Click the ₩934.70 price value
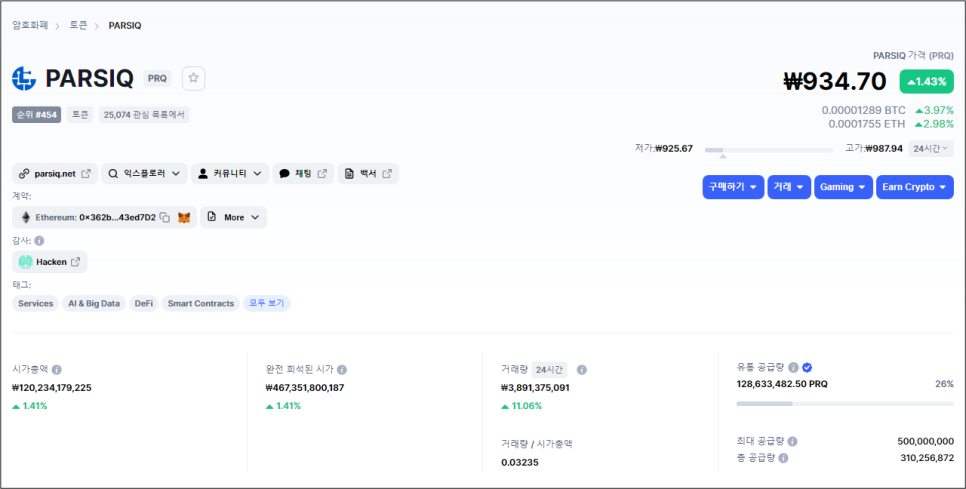 click(835, 81)
